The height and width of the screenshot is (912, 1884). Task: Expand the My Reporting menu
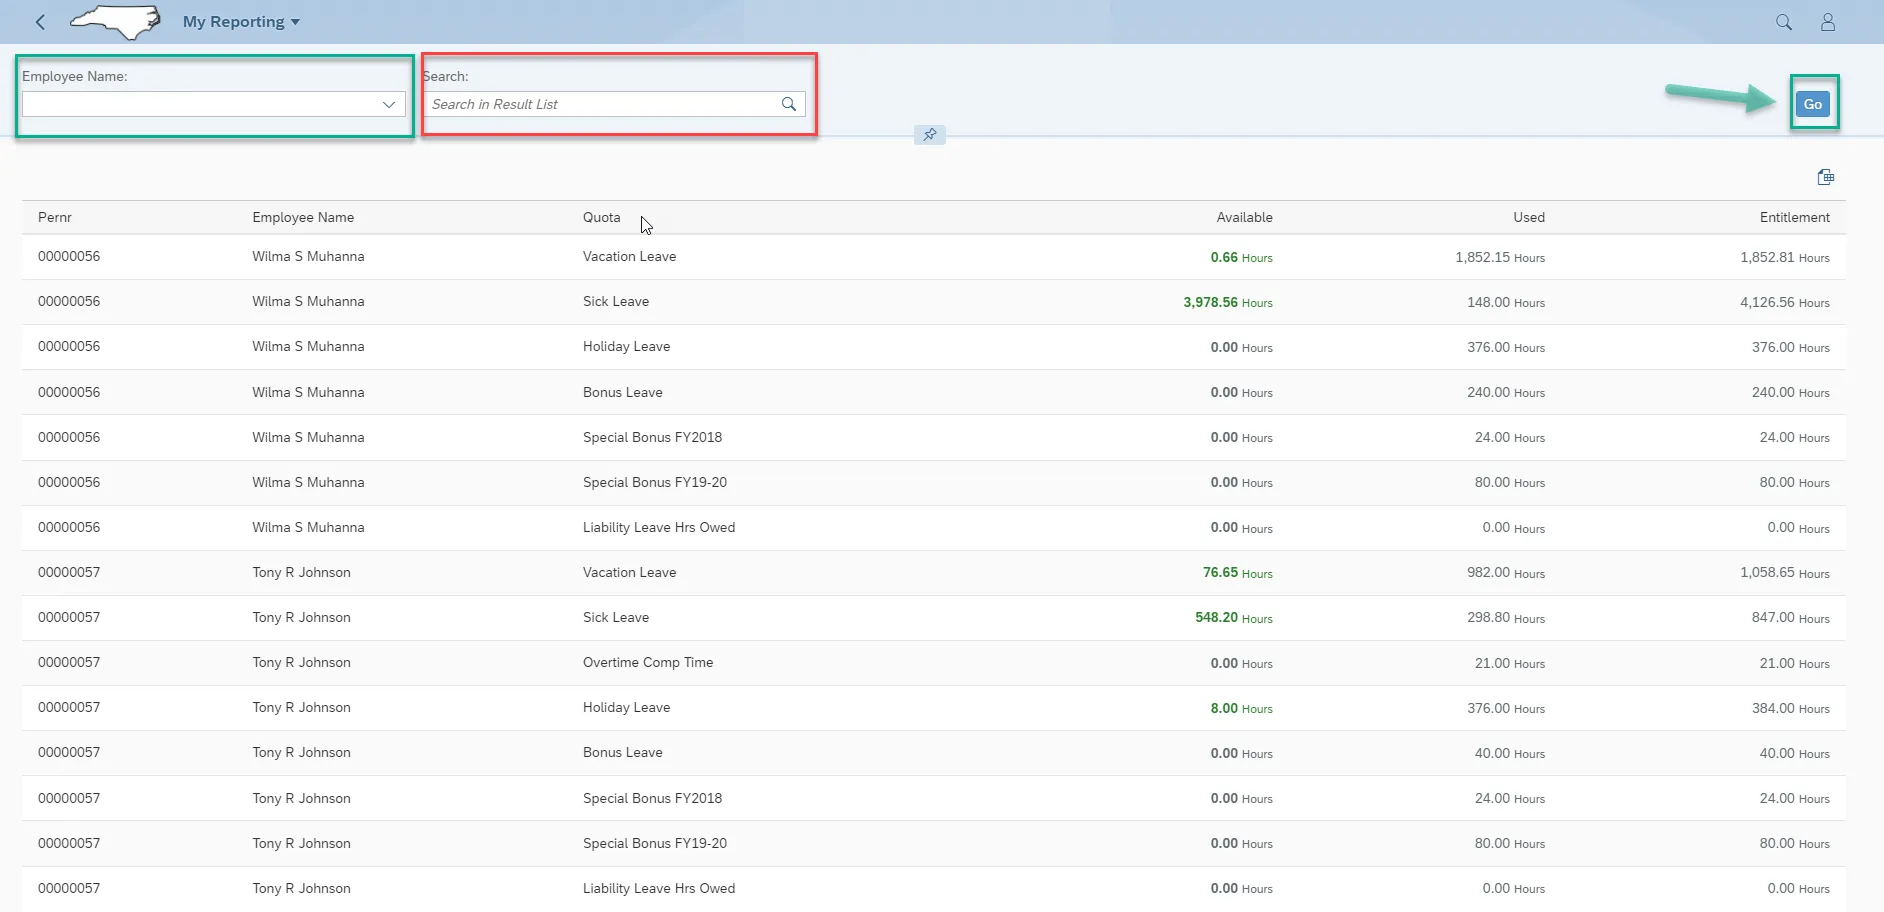[x=241, y=22]
